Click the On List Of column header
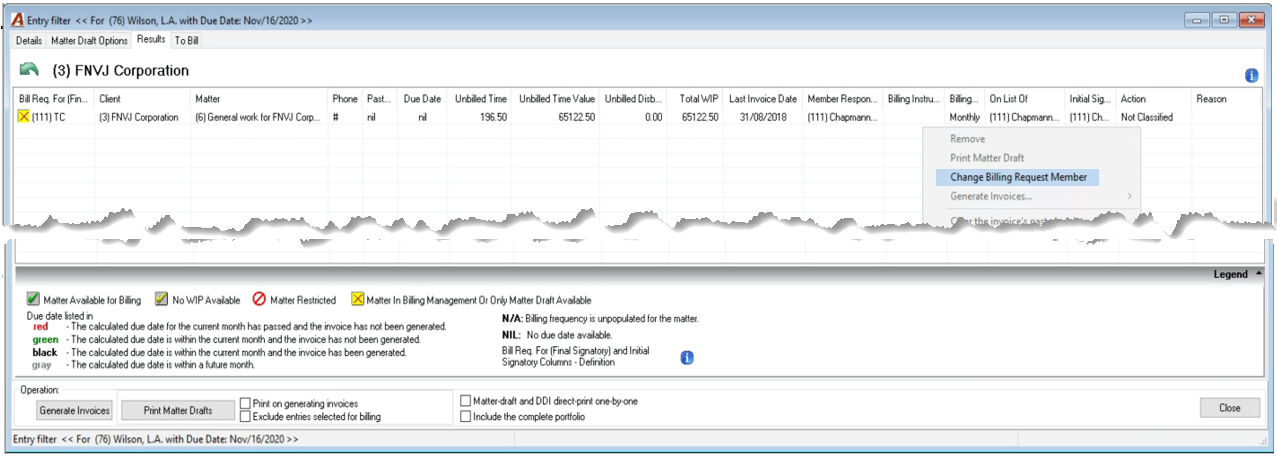 click(1025, 99)
